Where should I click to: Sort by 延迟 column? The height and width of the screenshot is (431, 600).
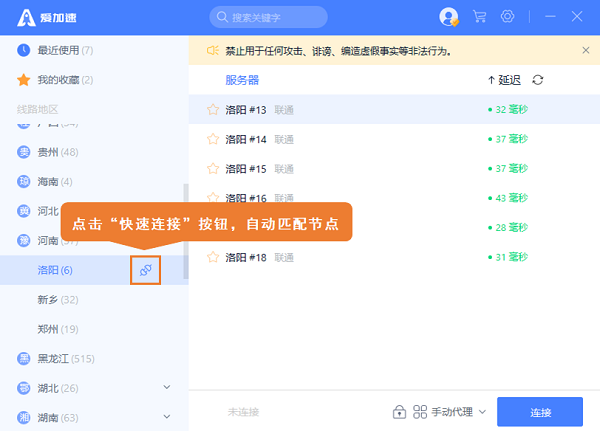[x=504, y=80]
